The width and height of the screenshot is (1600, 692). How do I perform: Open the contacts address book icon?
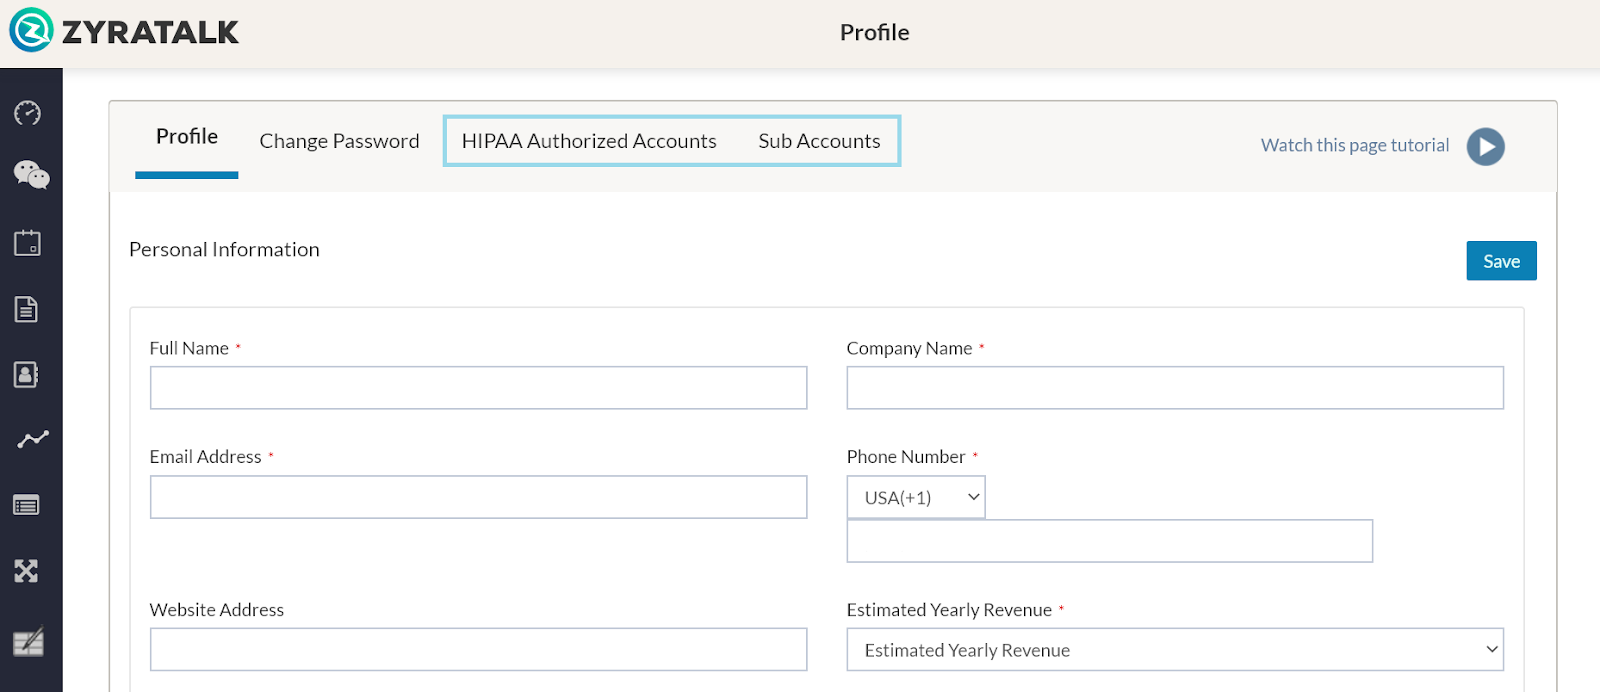coord(27,375)
